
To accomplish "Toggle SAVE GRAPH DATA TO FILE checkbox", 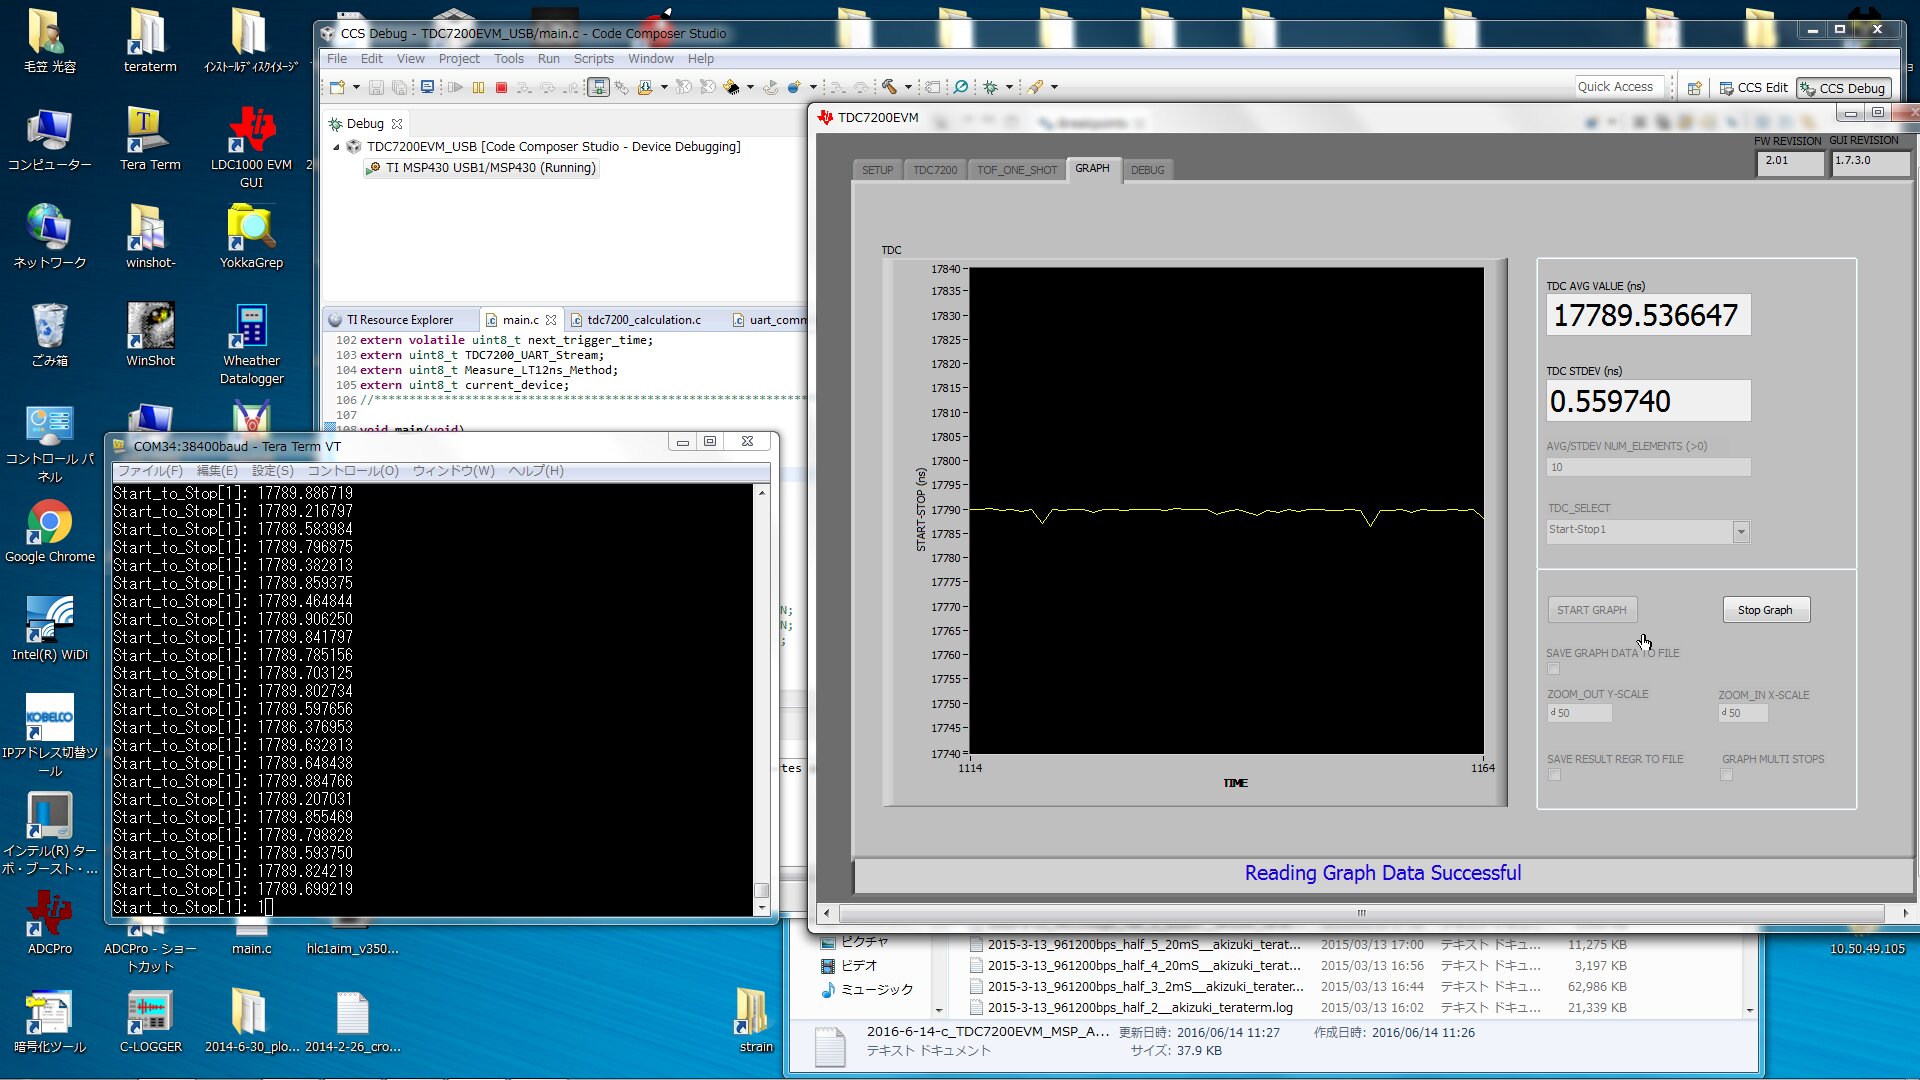I will click(x=1553, y=669).
